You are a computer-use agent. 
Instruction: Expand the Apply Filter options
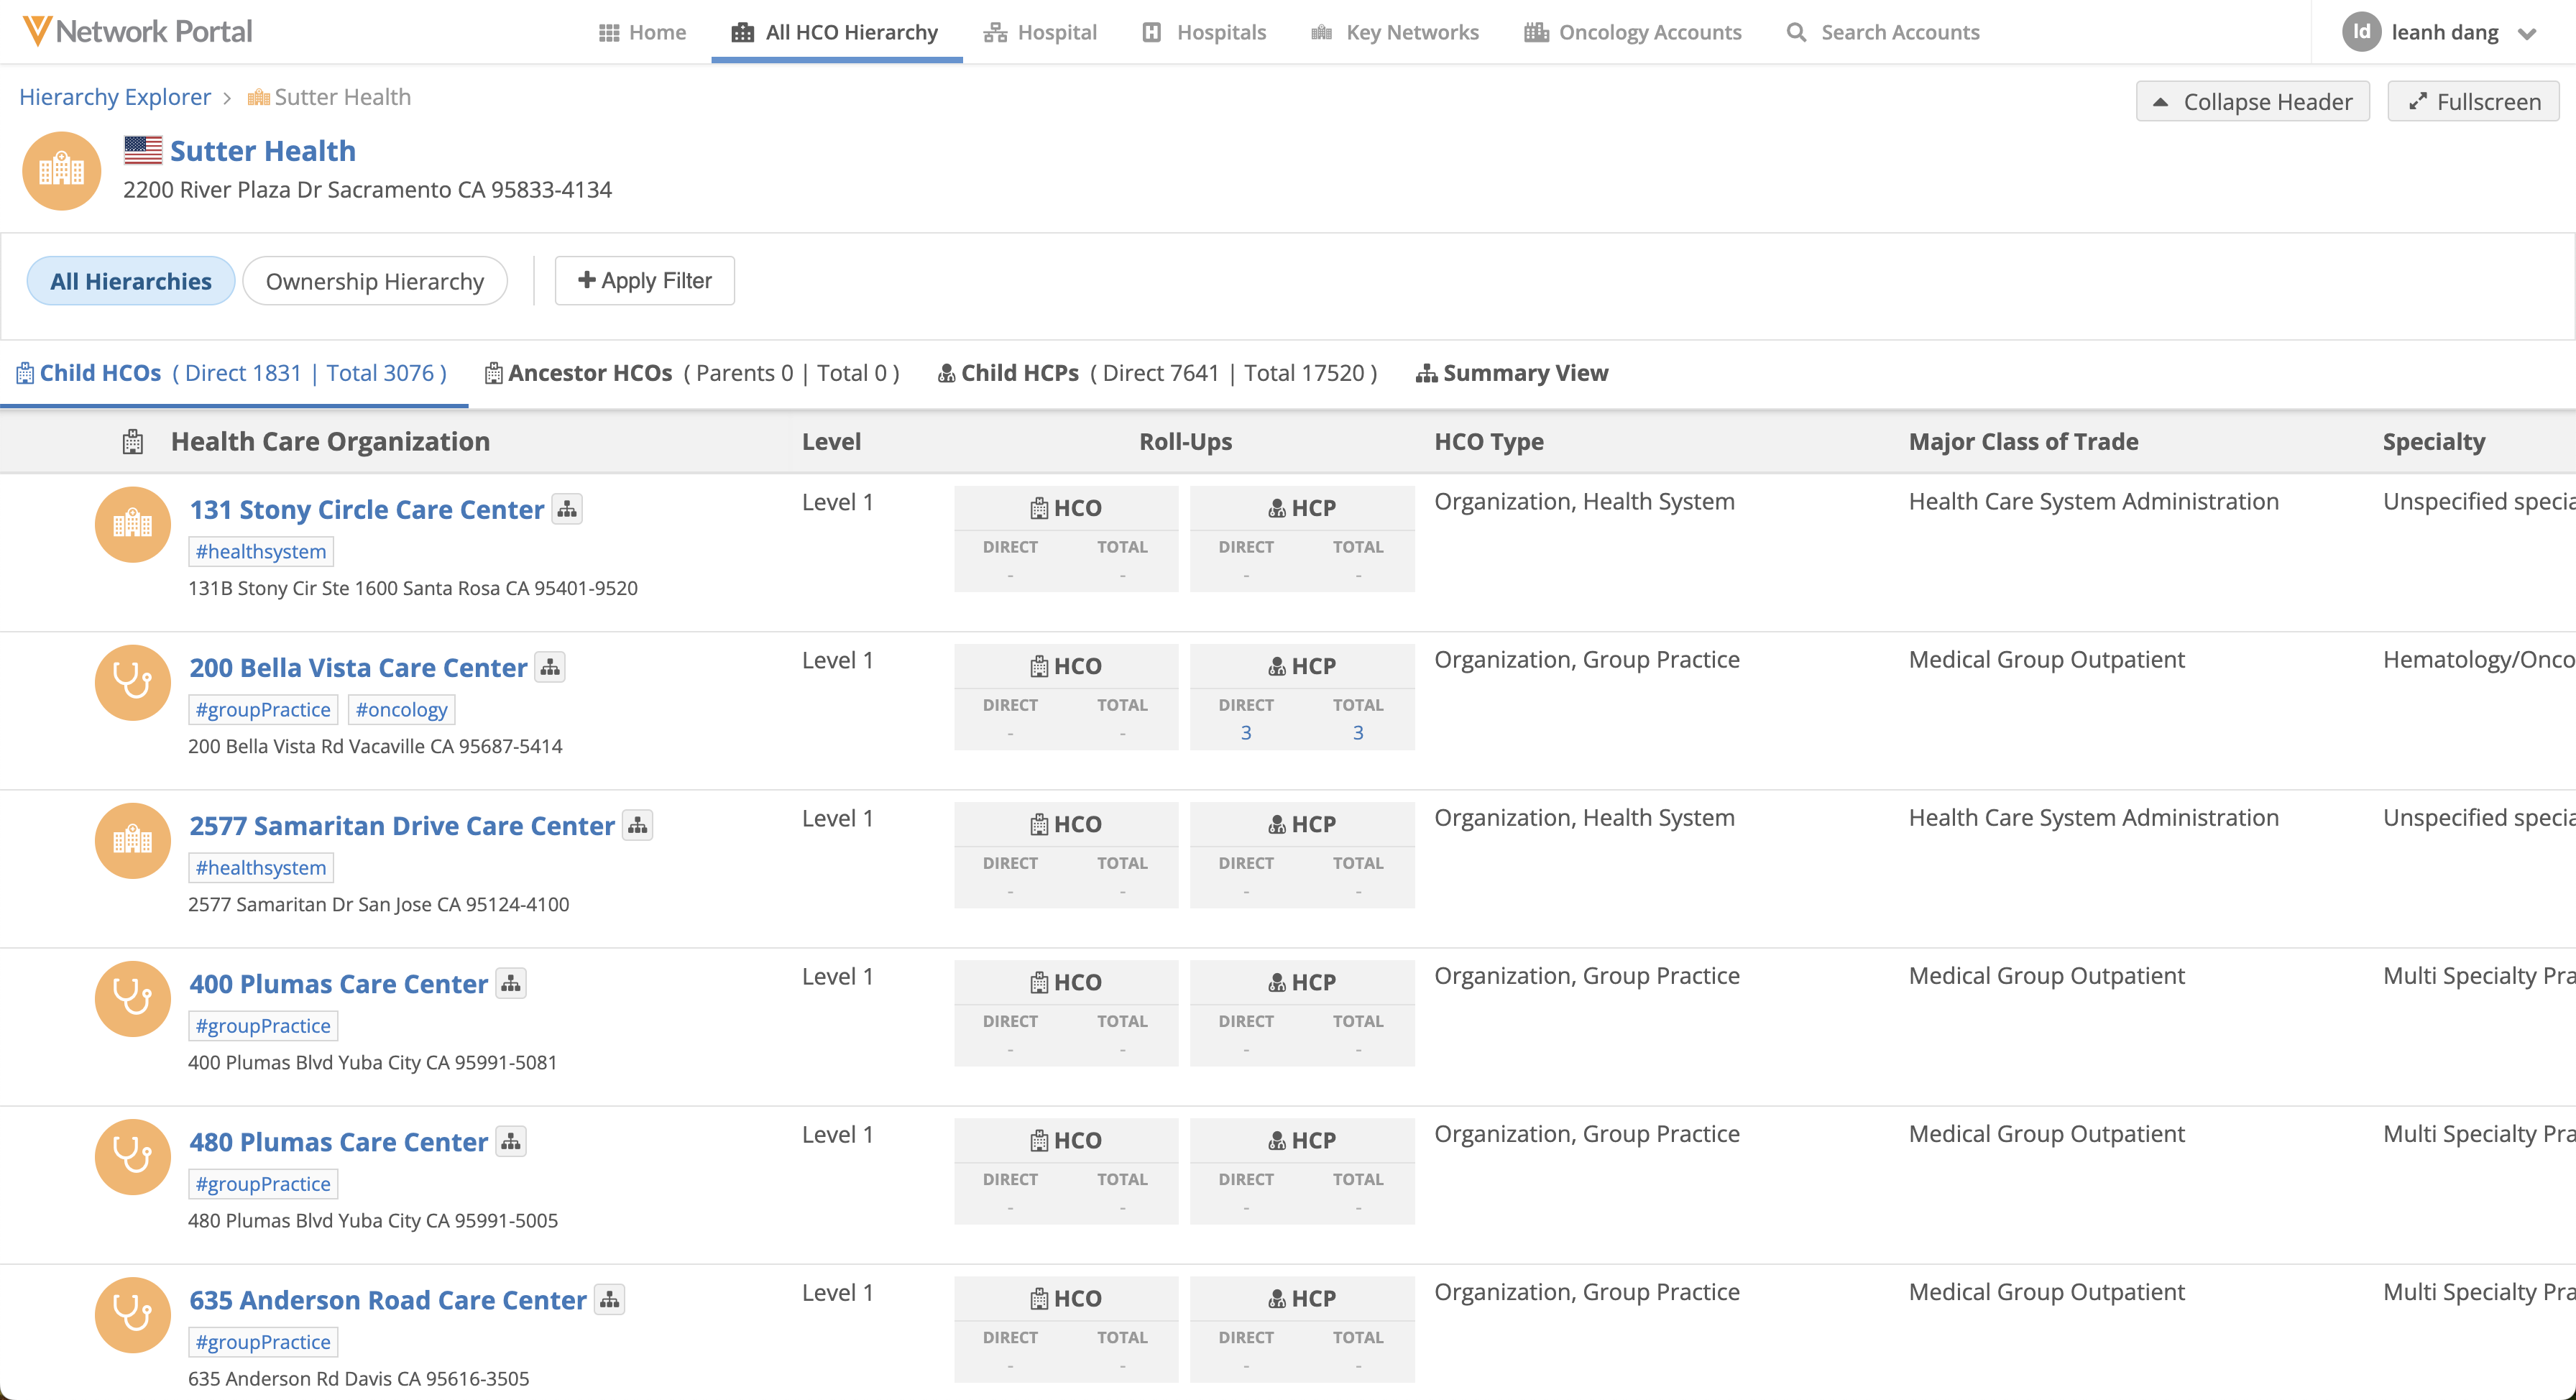[x=645, y=281]
